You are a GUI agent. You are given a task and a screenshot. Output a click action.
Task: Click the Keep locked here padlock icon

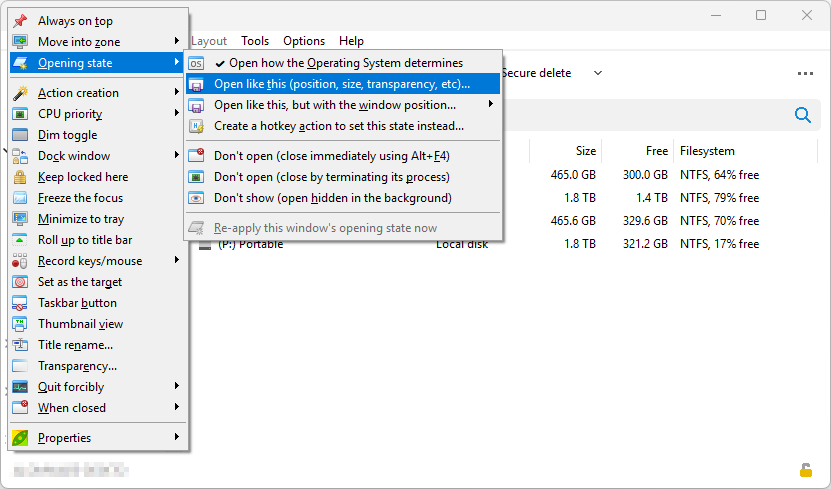pos(20,177)
